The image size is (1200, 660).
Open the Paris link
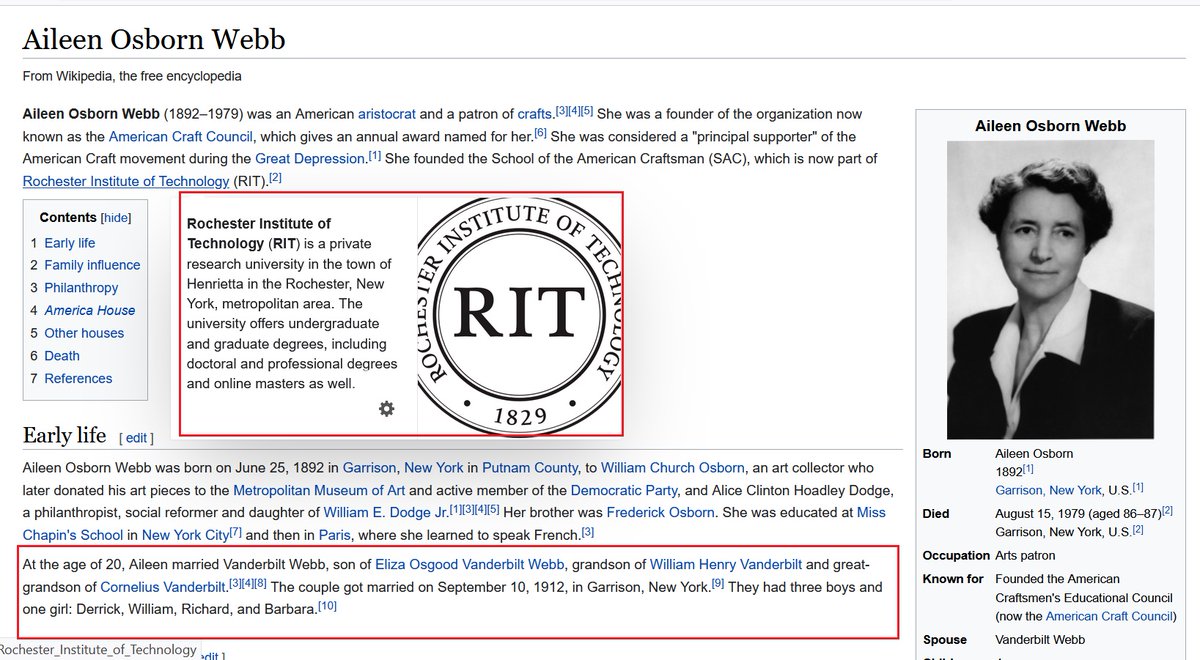click(333, 536)
